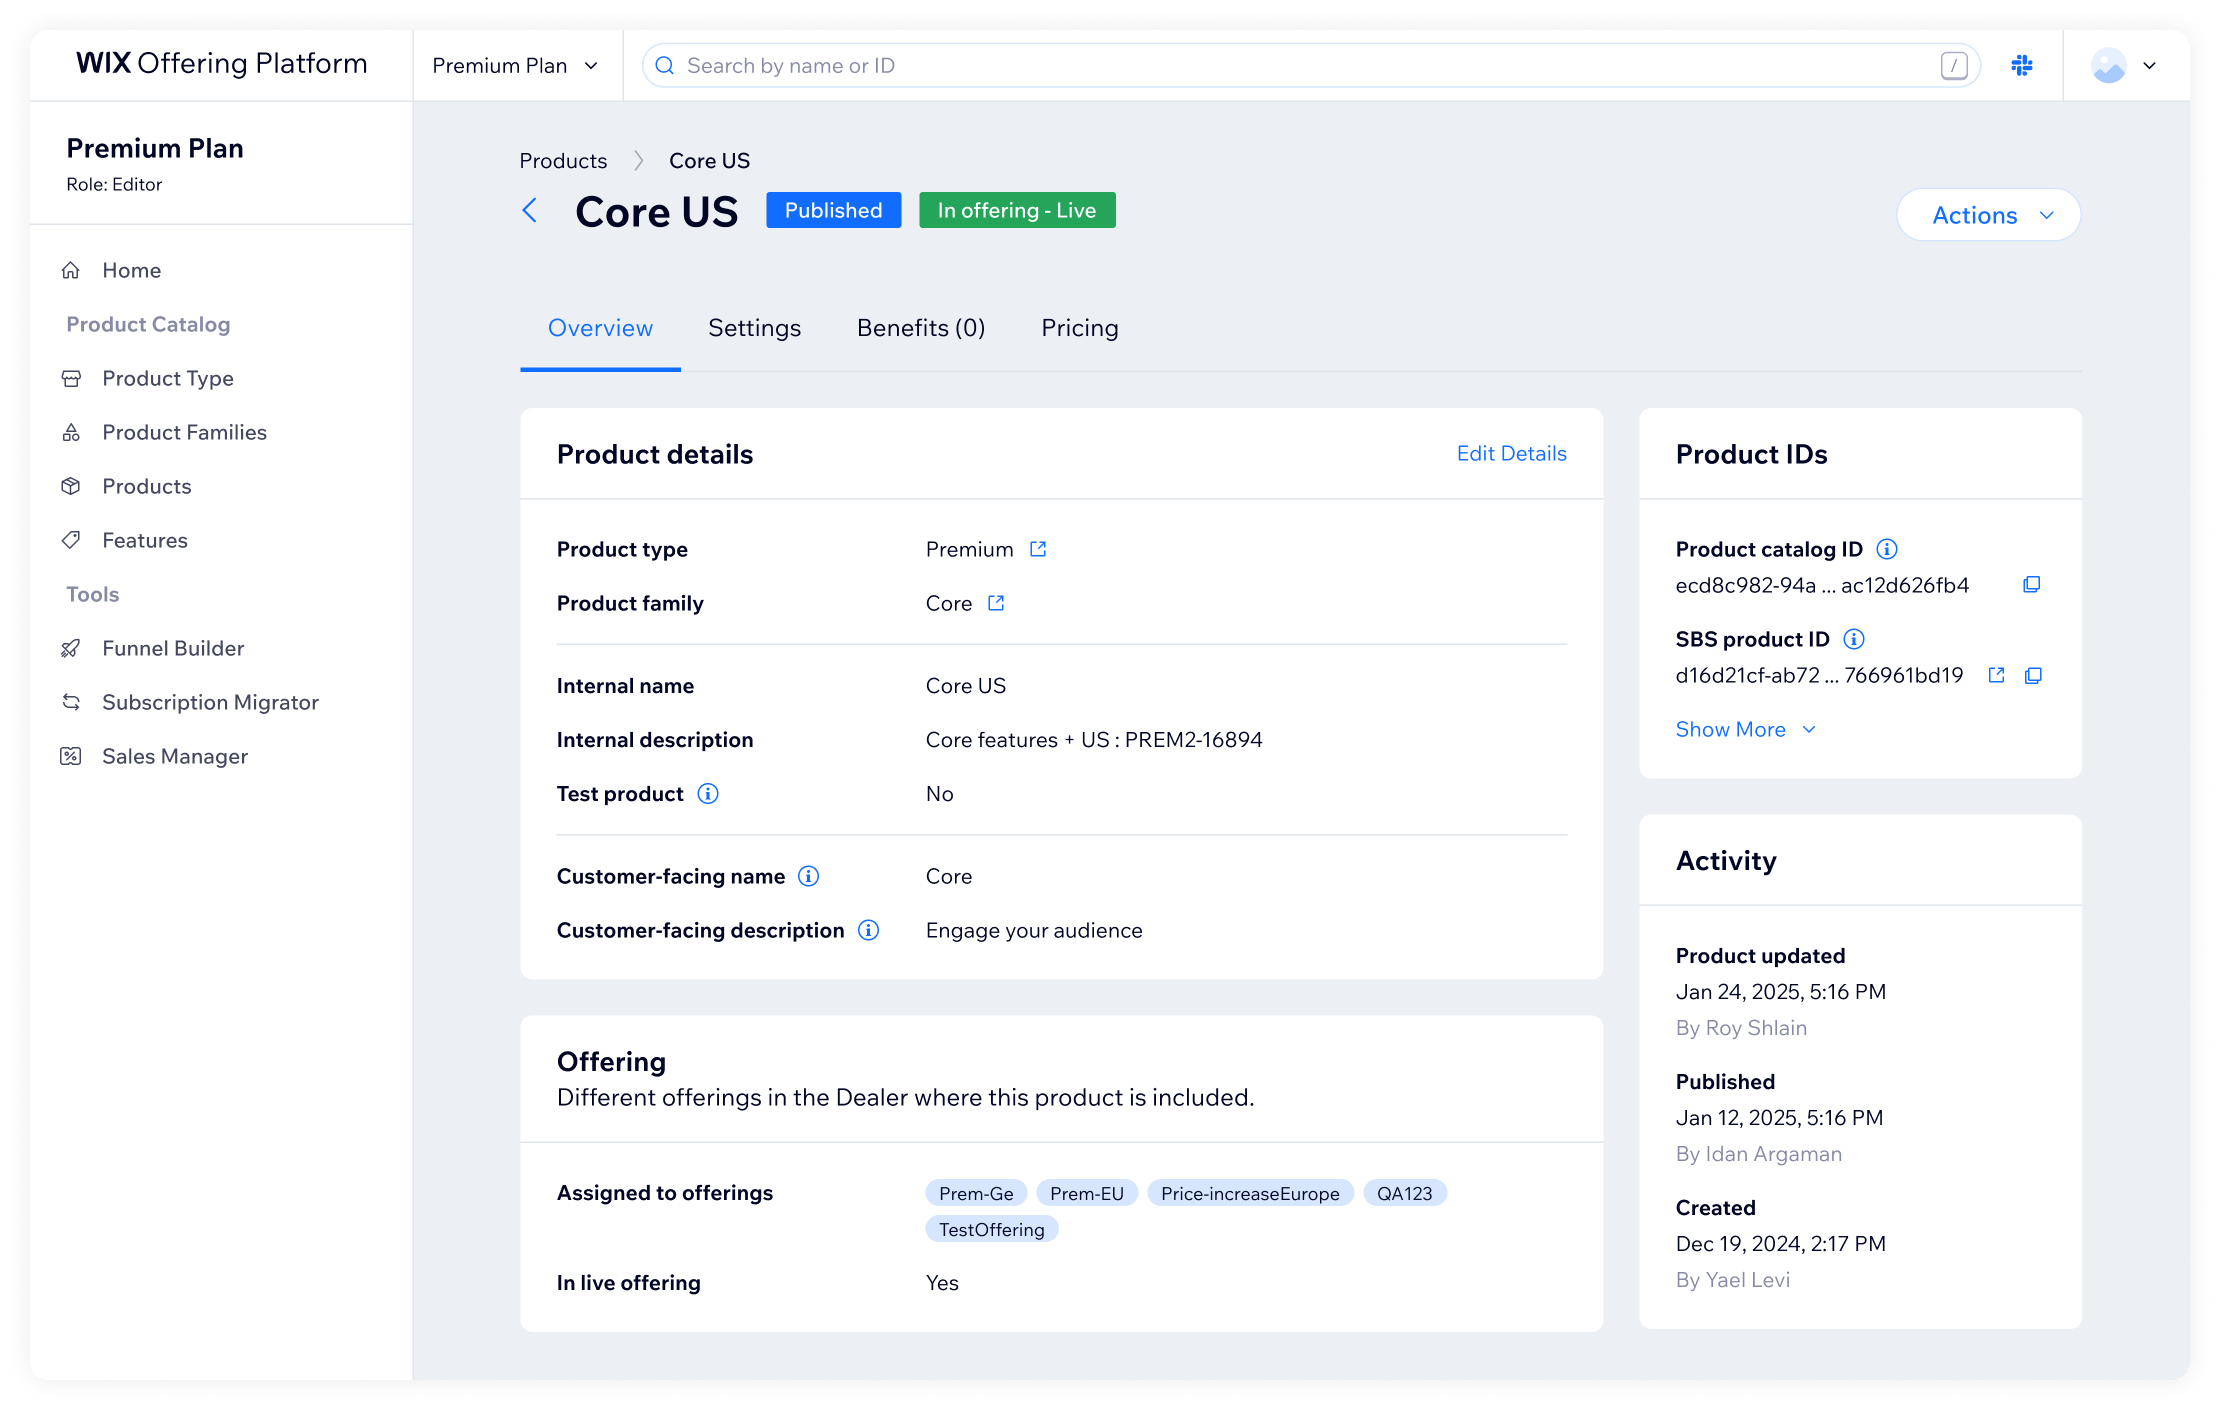
Task: Click the Features tag icon
Action: pos(71,540)
